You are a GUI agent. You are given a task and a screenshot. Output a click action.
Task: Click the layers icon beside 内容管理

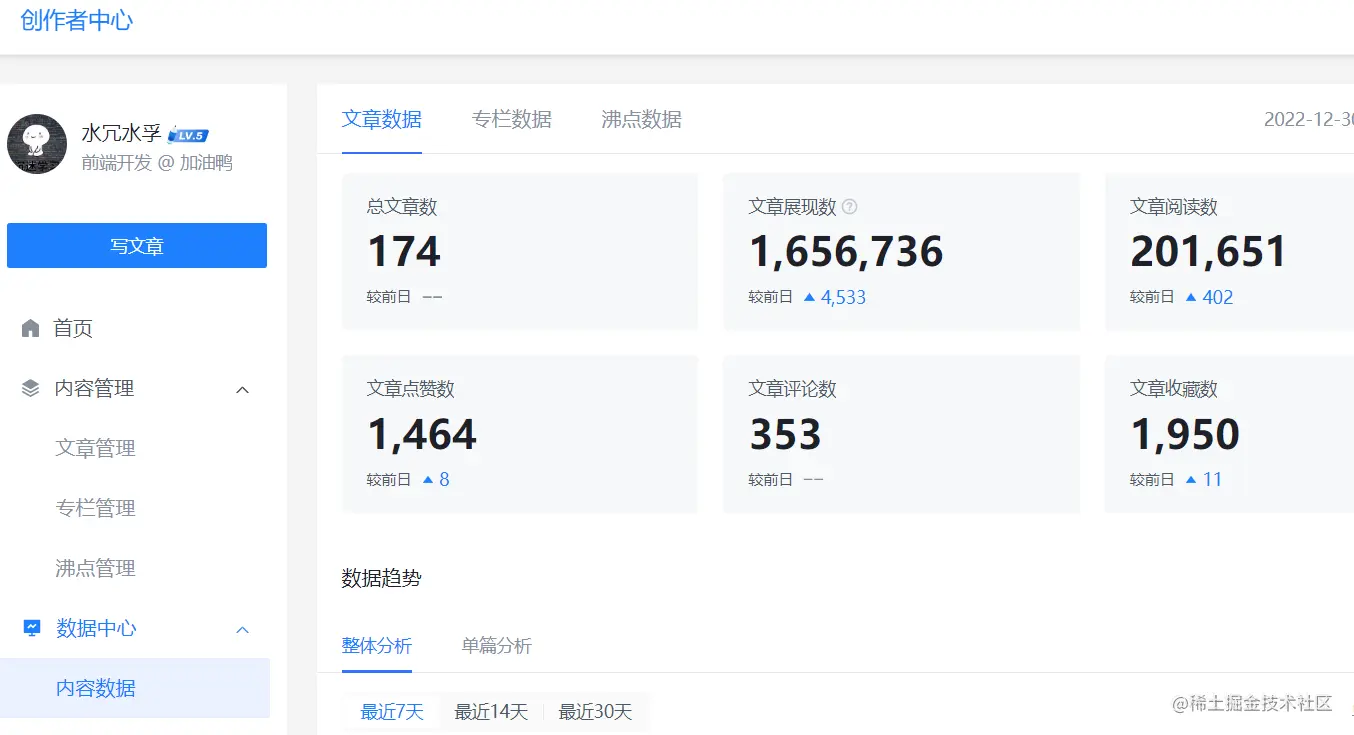31,388
